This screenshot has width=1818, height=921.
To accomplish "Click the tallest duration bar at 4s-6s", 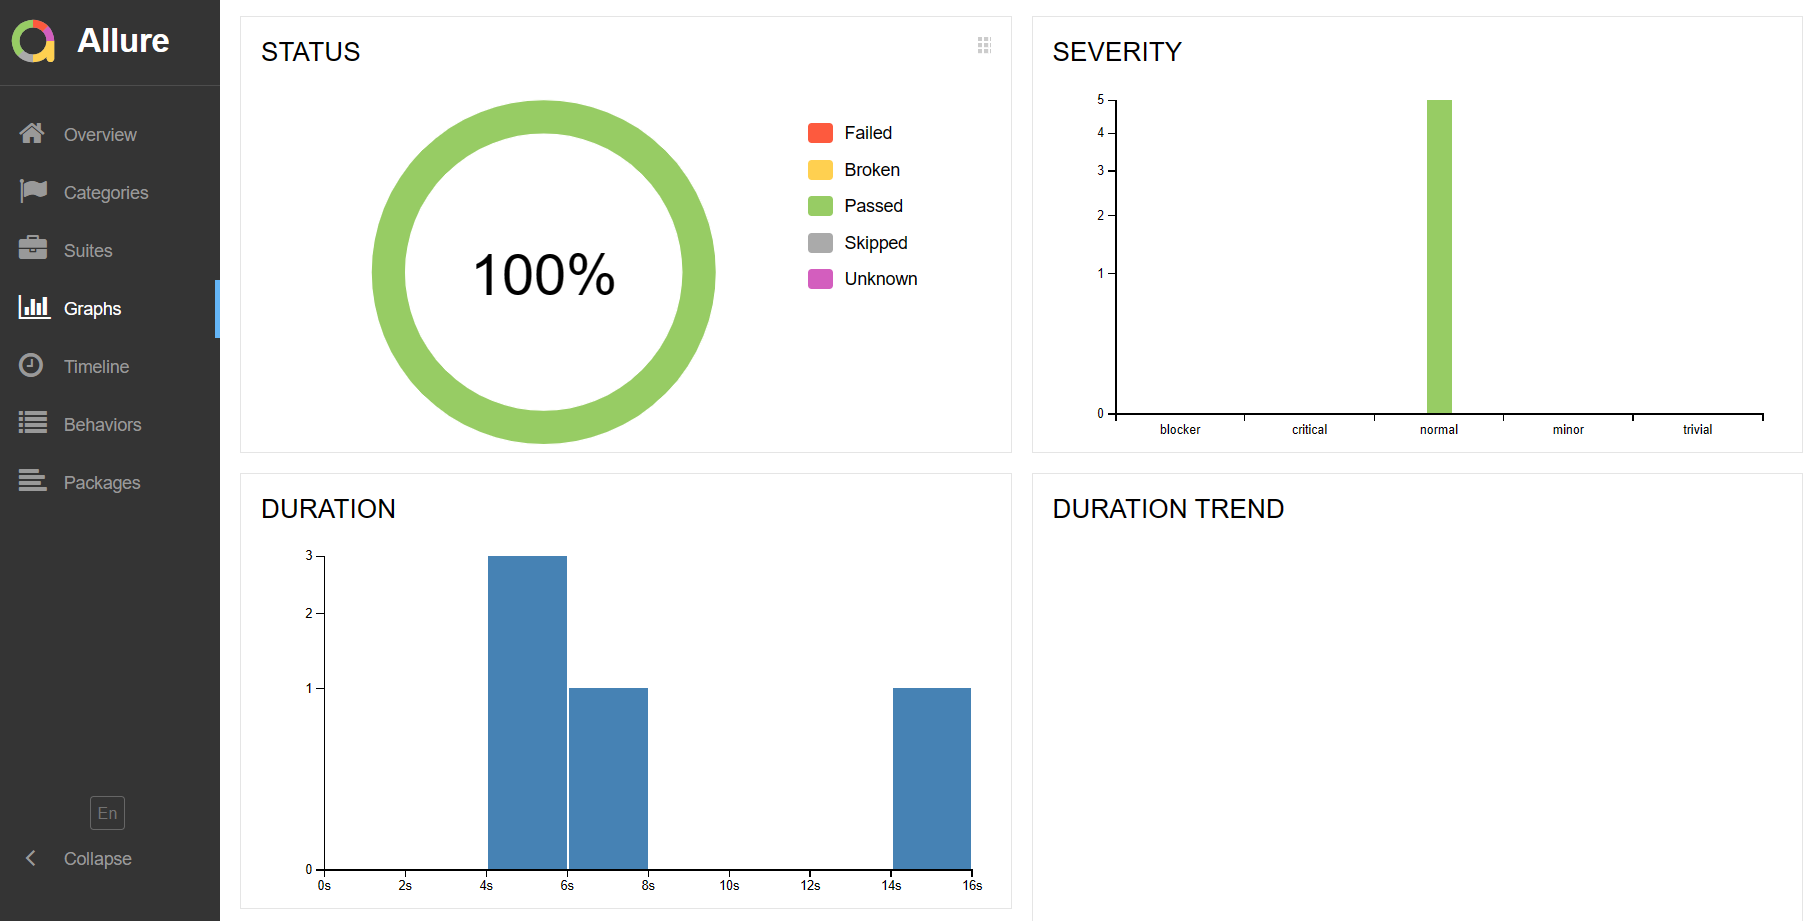I will pyautogui.click(x=527, y=712).
